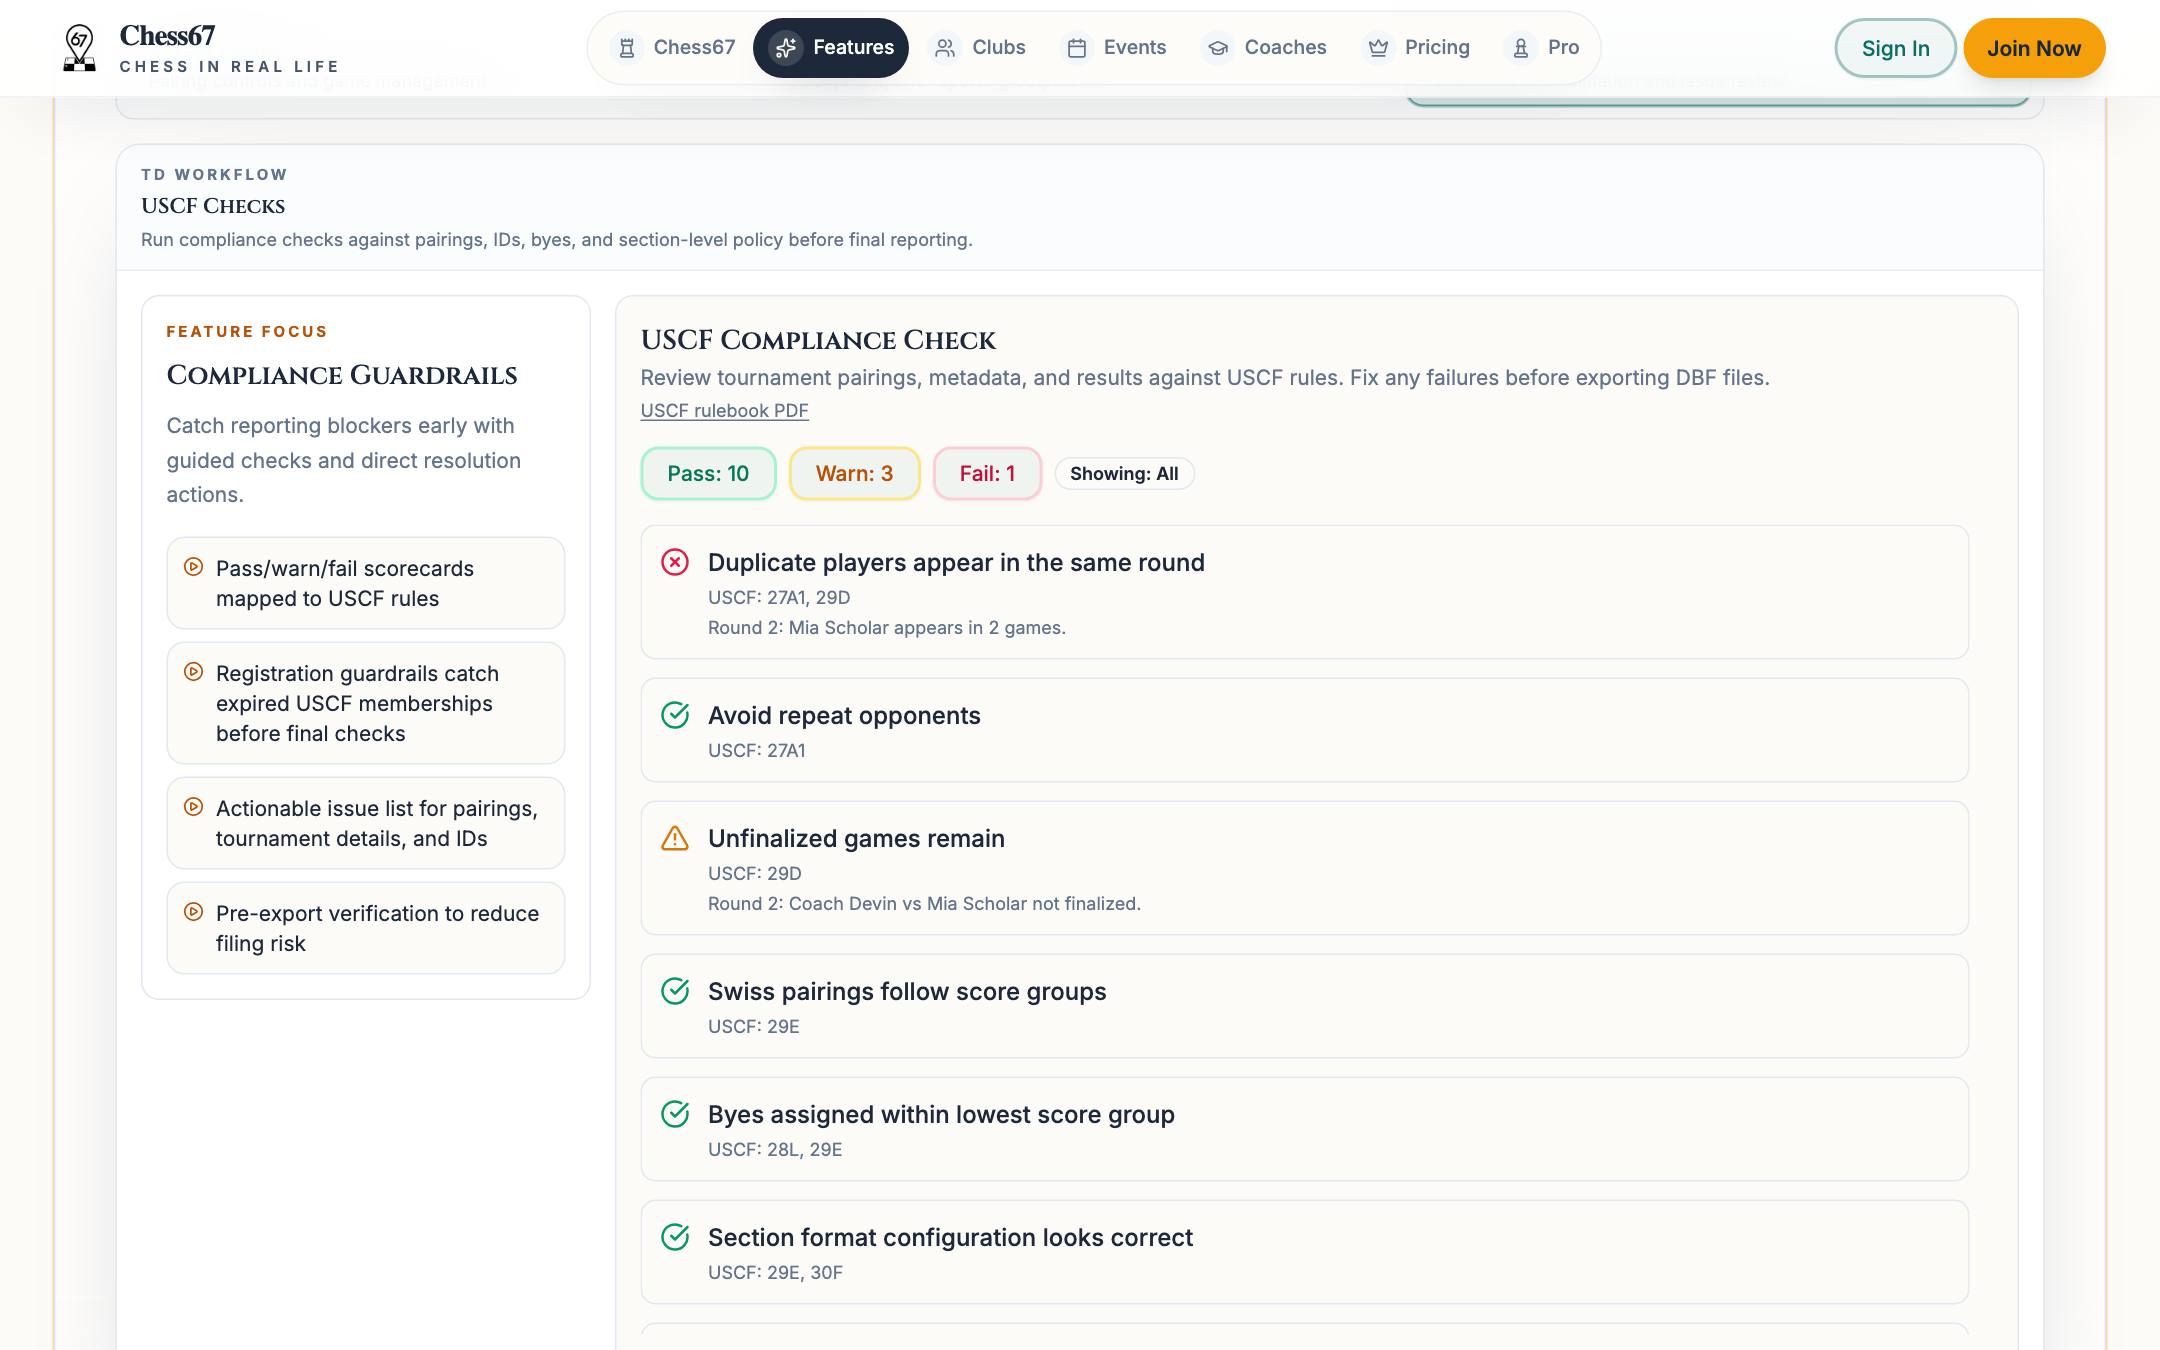Open the USCF rulebook PDF link
2160x1350 pixels.
pyautogui.click(x=724, y=410)
